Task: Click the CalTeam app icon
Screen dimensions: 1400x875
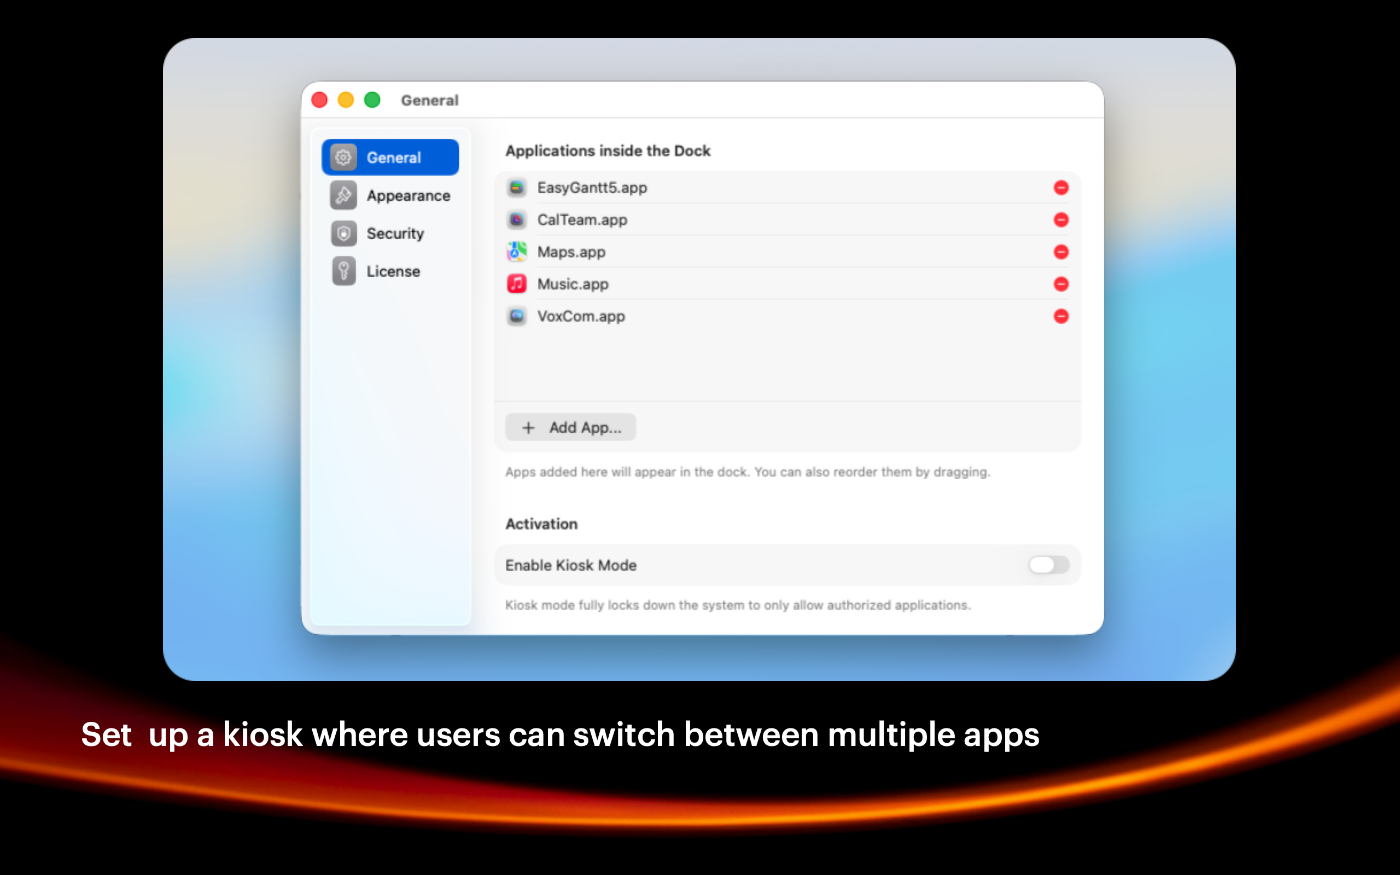Action: pyautogui.click(x=516, y=220)
